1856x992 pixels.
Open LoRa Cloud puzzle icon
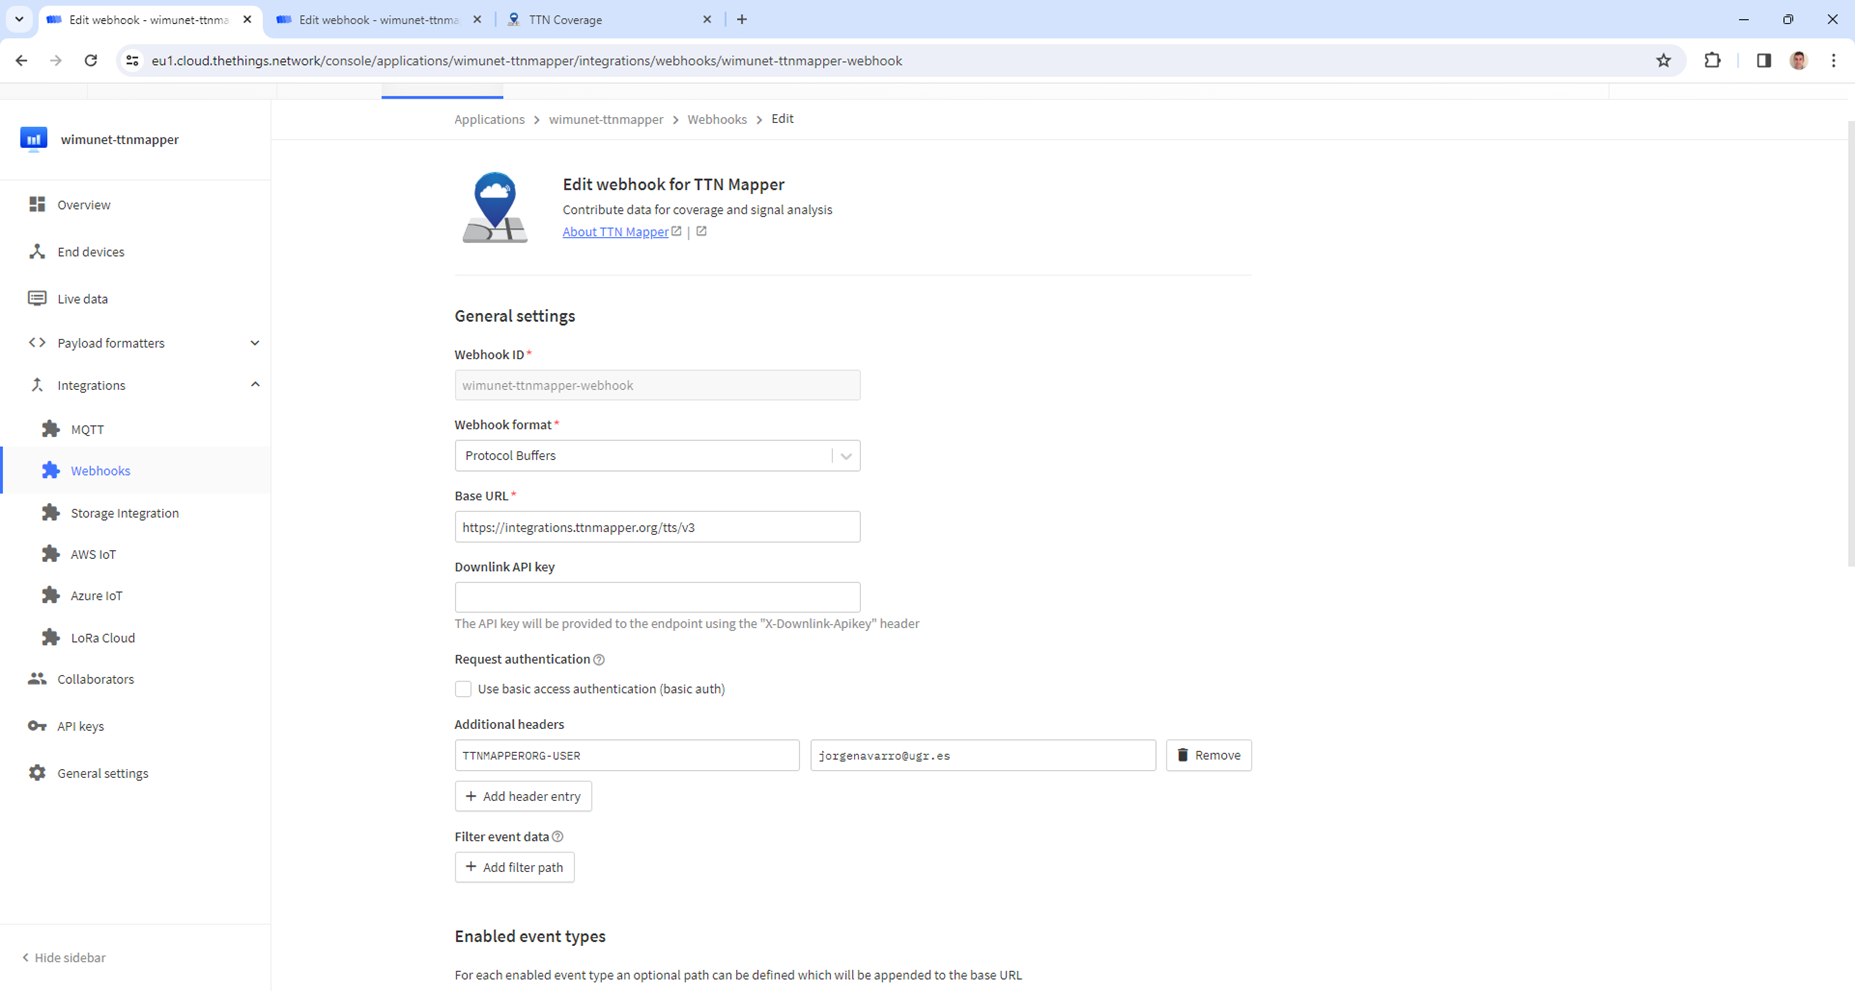51,638
